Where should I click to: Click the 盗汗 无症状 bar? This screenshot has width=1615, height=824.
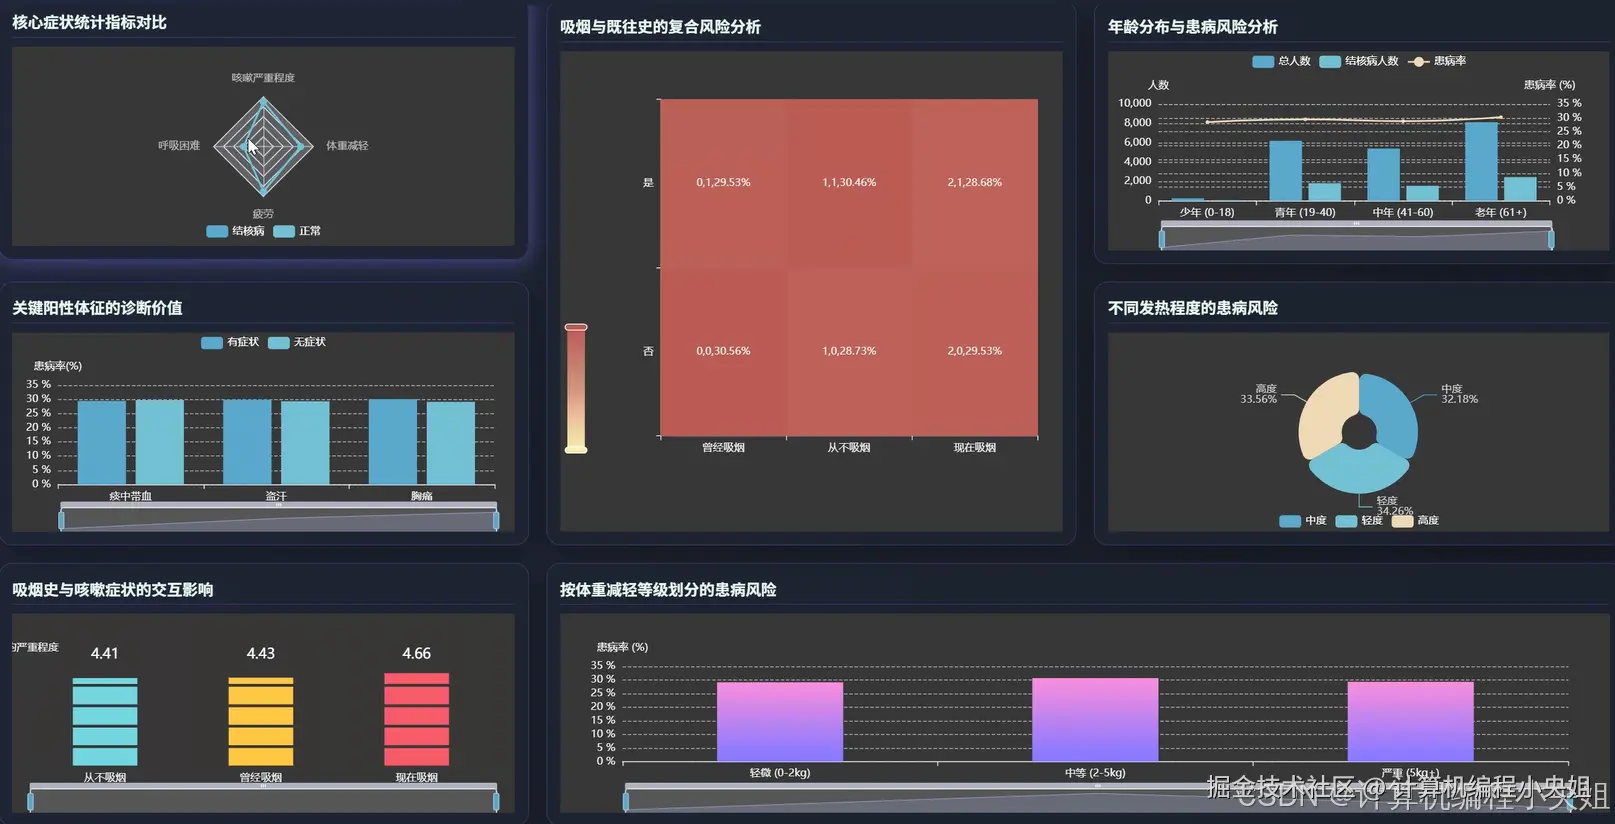pos(305,443)
